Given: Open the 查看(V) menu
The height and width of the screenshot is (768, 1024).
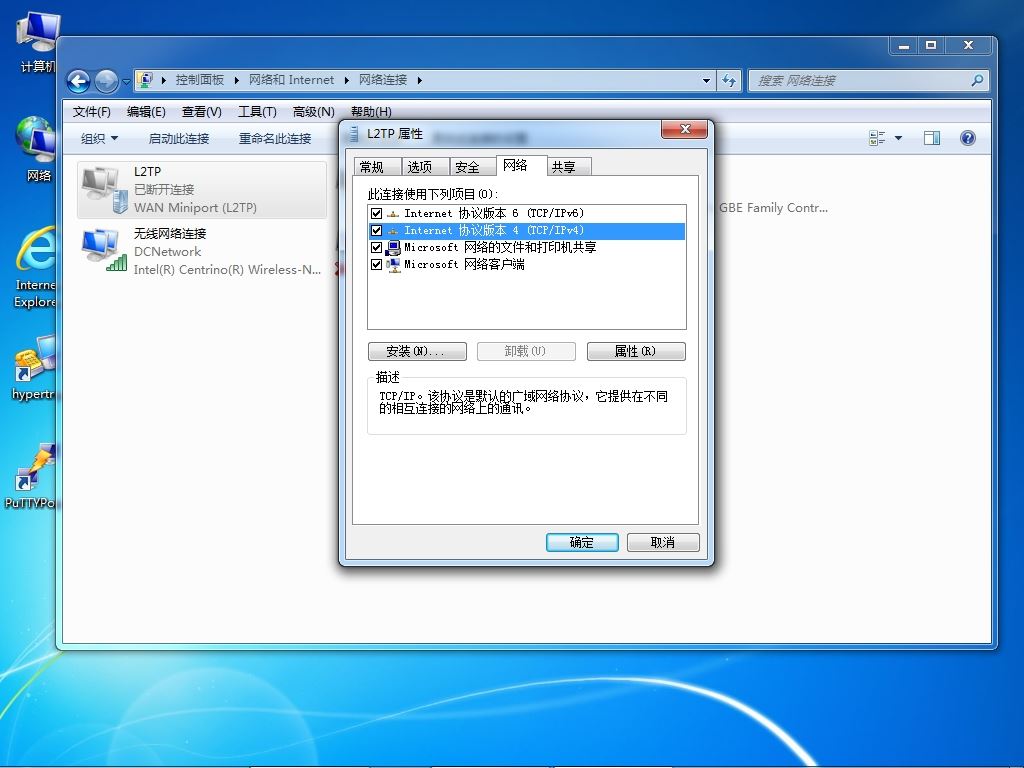Looking at the screenshot, I should click(x=202, y=112).
